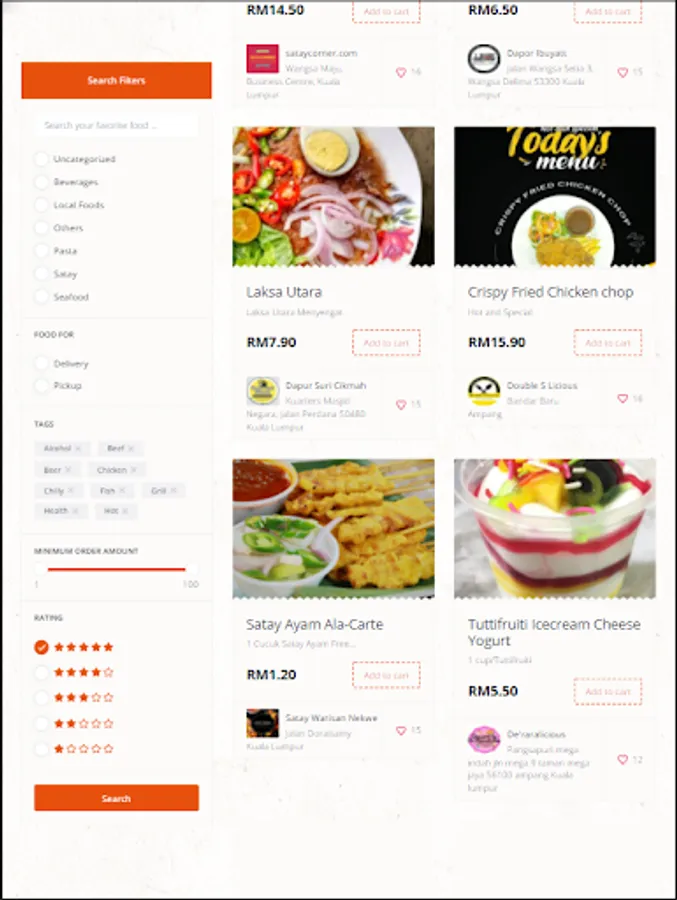Open the Tuttifruiti Icecream Cheese Yogurt photo

point(555,529)
